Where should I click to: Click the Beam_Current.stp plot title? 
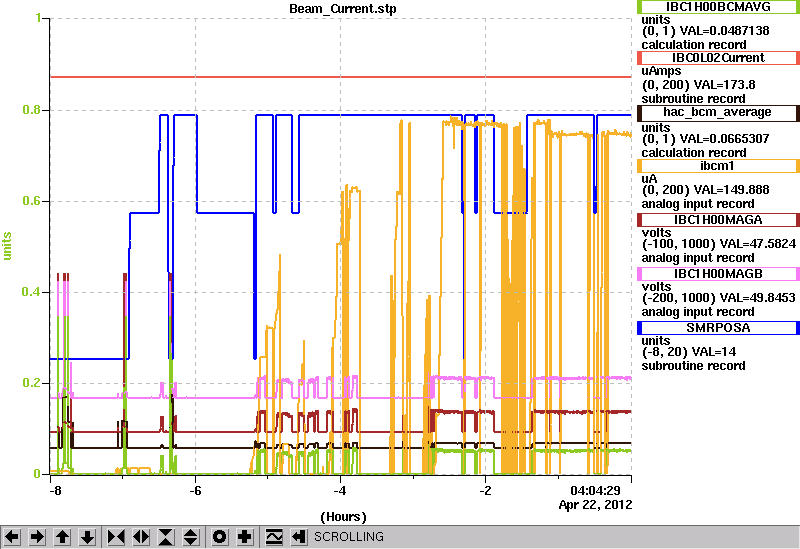[x=342, y=9]
